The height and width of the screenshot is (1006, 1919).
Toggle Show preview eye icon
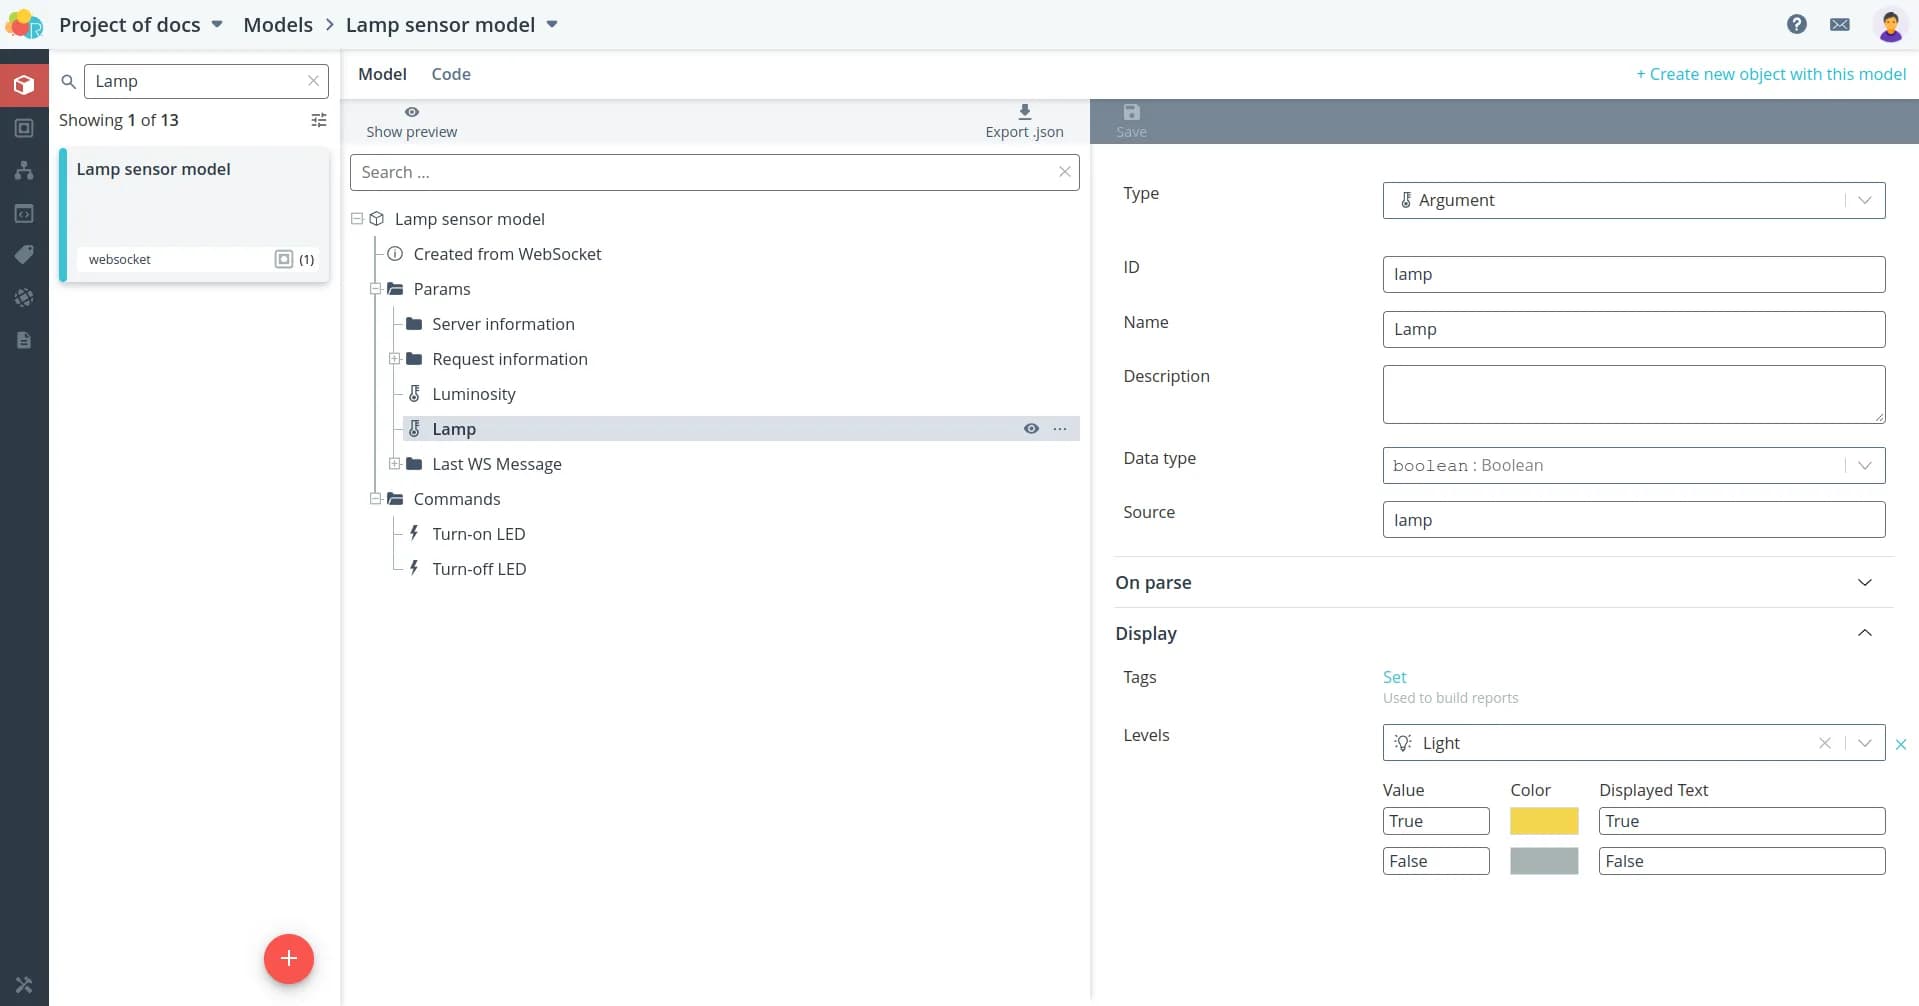pyautogui.click(x=411, y=112)
